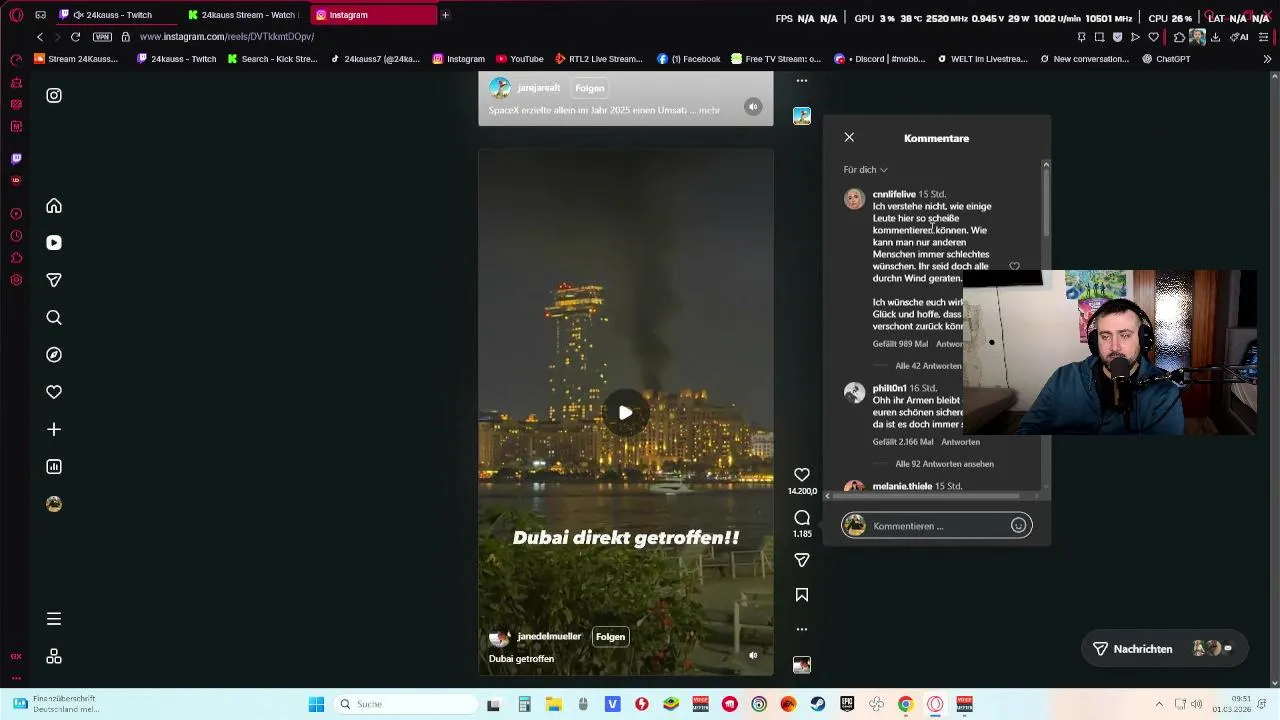Open the Nachrichten messages popup

[1164, 649]
